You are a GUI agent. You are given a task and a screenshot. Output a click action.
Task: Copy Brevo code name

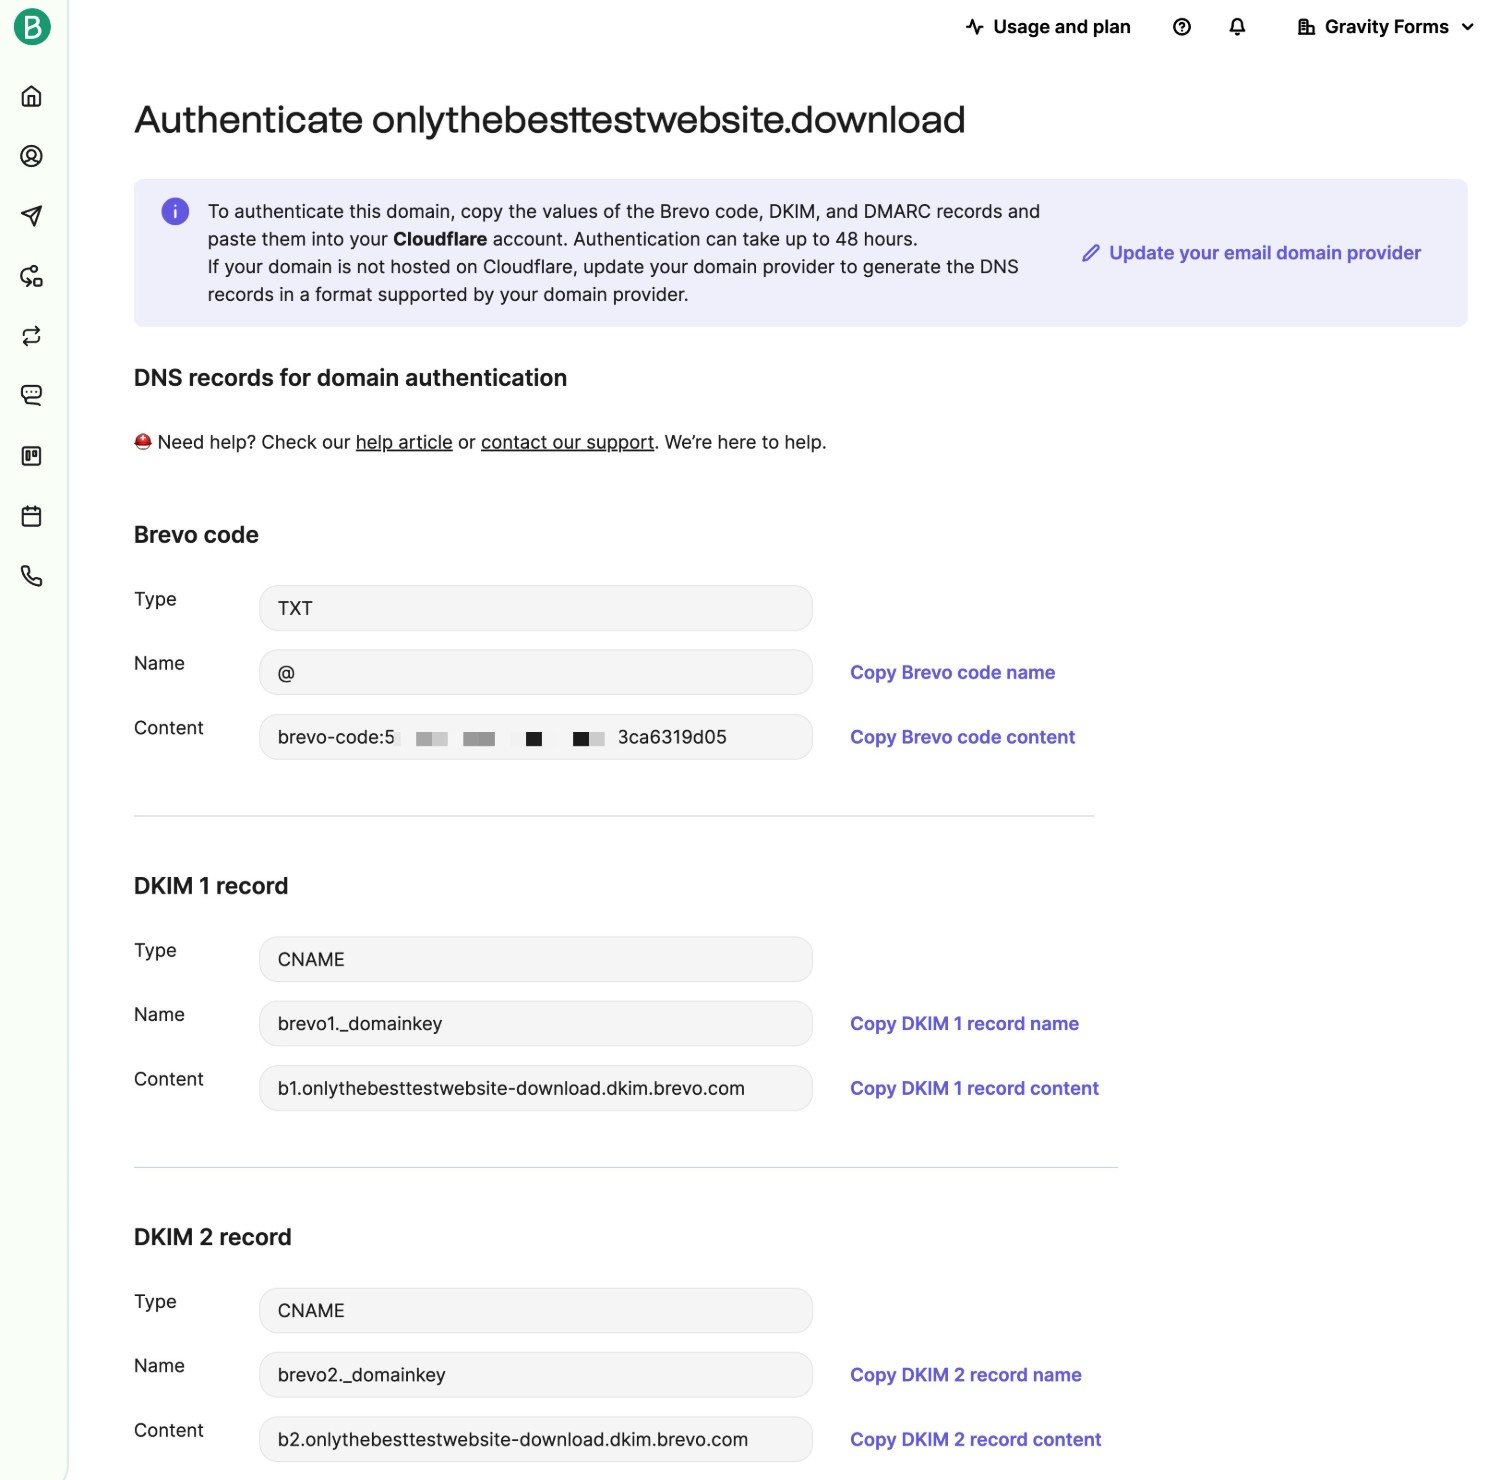click(952, 673)
